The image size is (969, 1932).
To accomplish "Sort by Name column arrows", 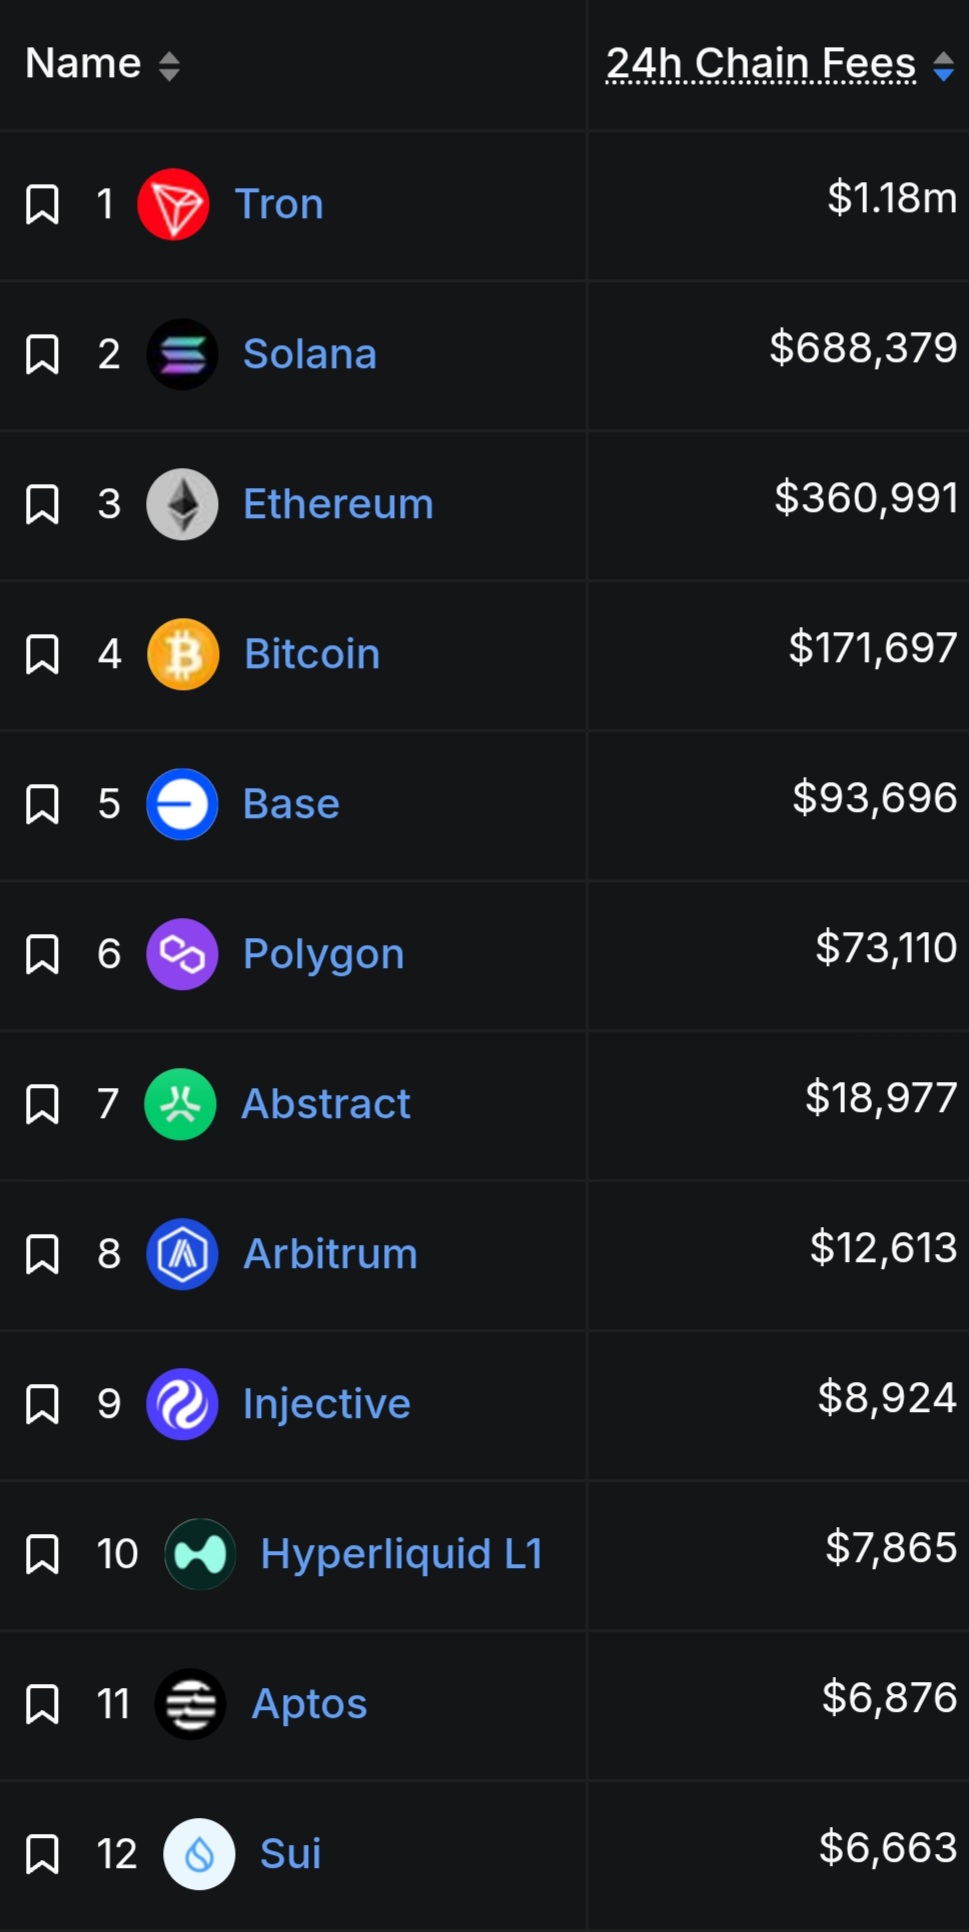I will [x=169, y=67].
